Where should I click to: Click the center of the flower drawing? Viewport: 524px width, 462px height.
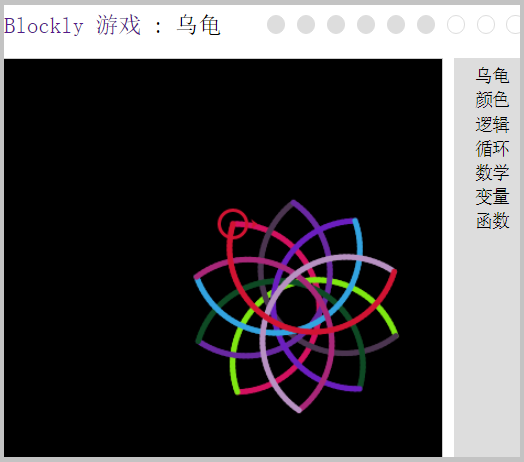[296, 307]
